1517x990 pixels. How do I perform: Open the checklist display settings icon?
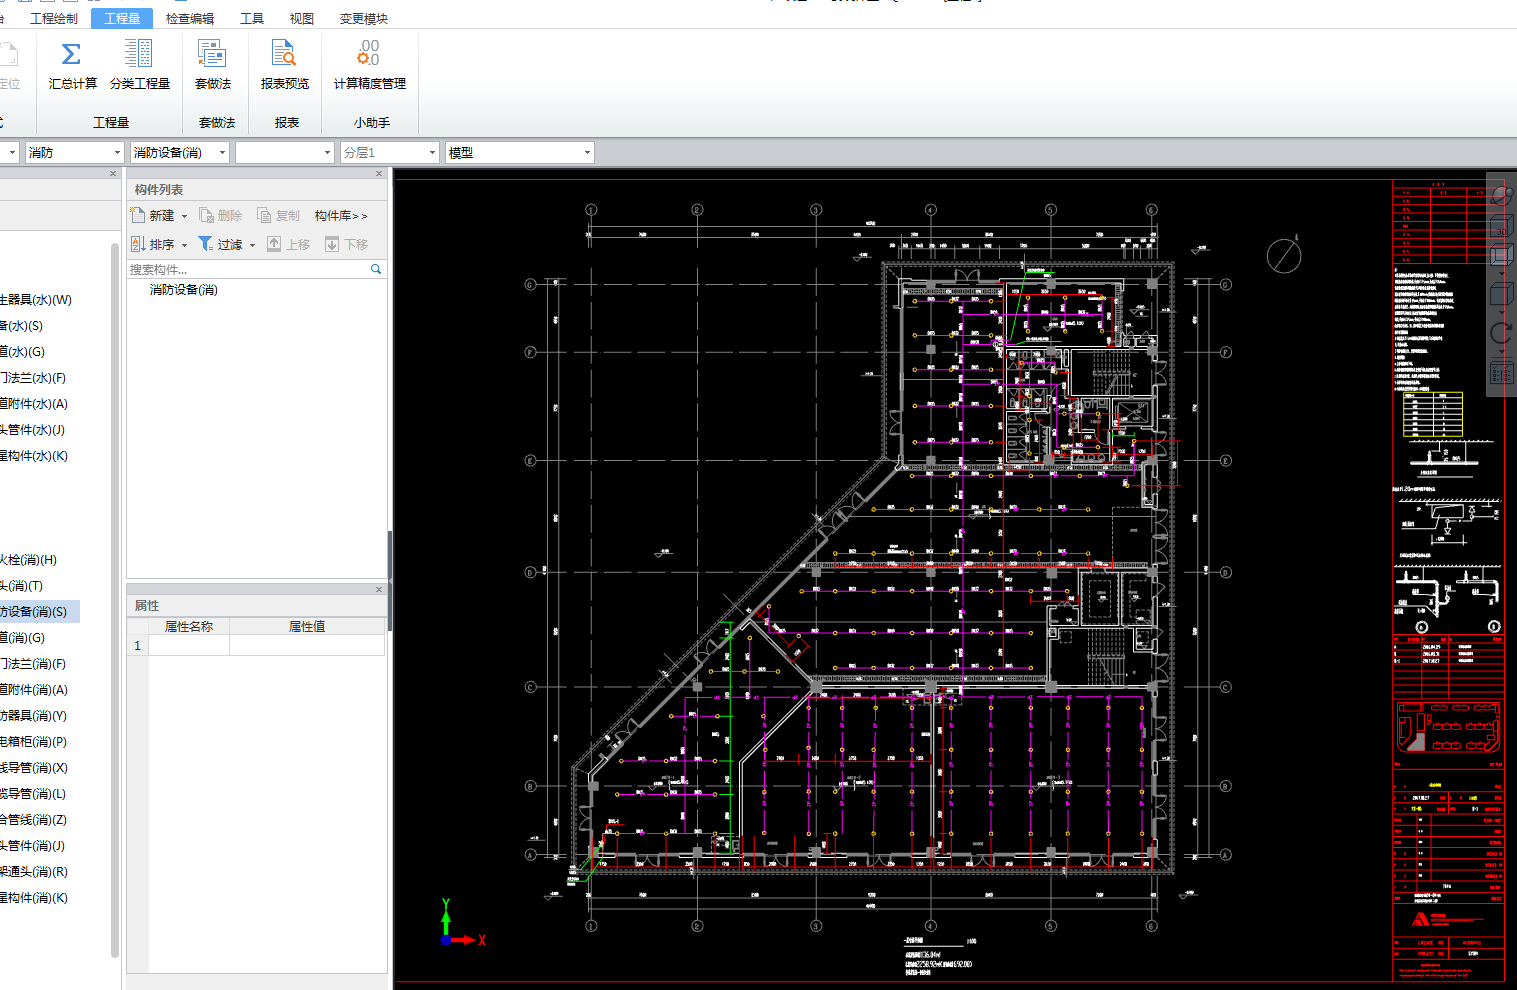(1502, 373)
